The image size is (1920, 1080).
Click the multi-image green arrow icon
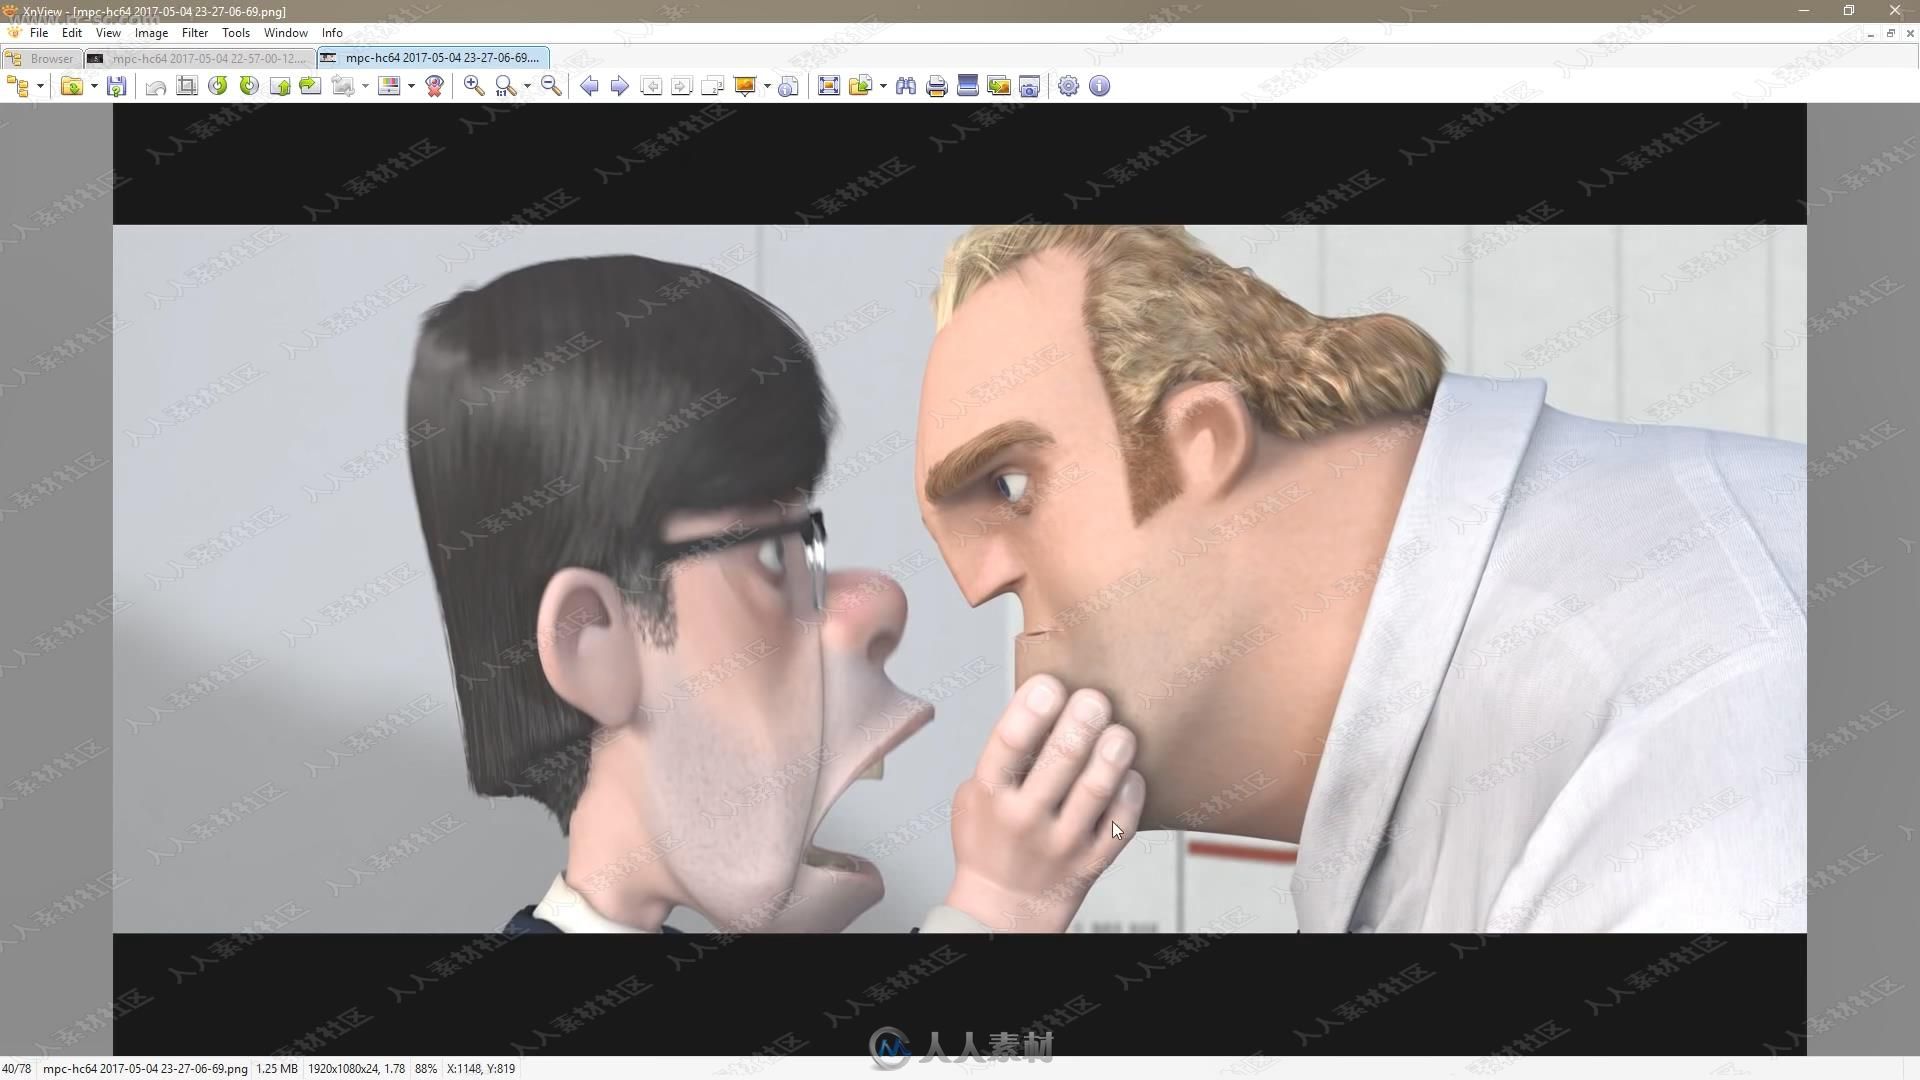click(999, 86)
